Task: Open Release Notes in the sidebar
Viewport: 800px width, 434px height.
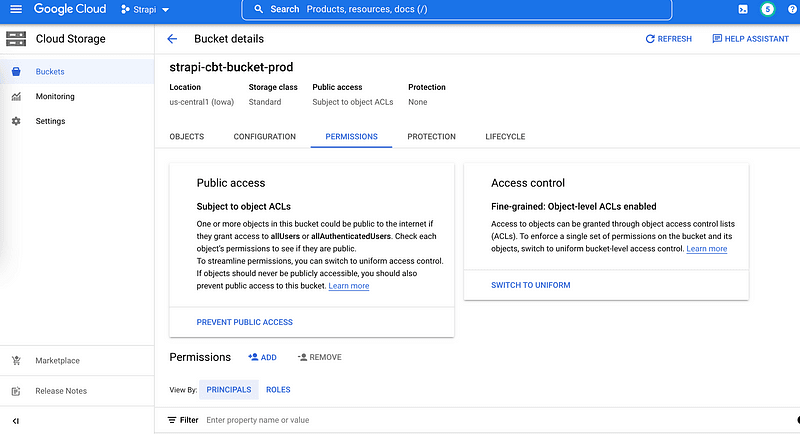Action: coord(77,391)
